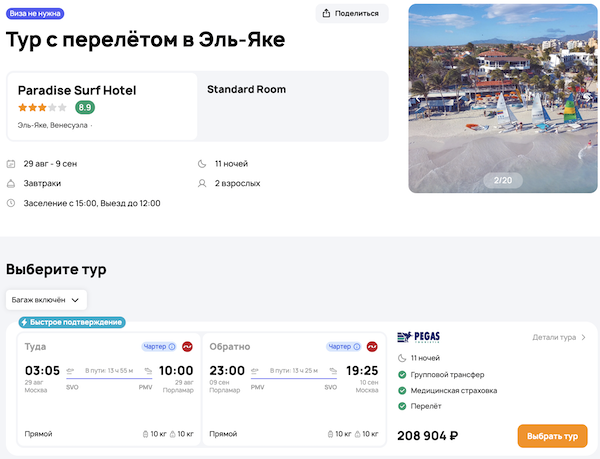The height and width of the screenshot is (459, 600).
Task: Click the Виза не нужна badge
Action: 37,13
